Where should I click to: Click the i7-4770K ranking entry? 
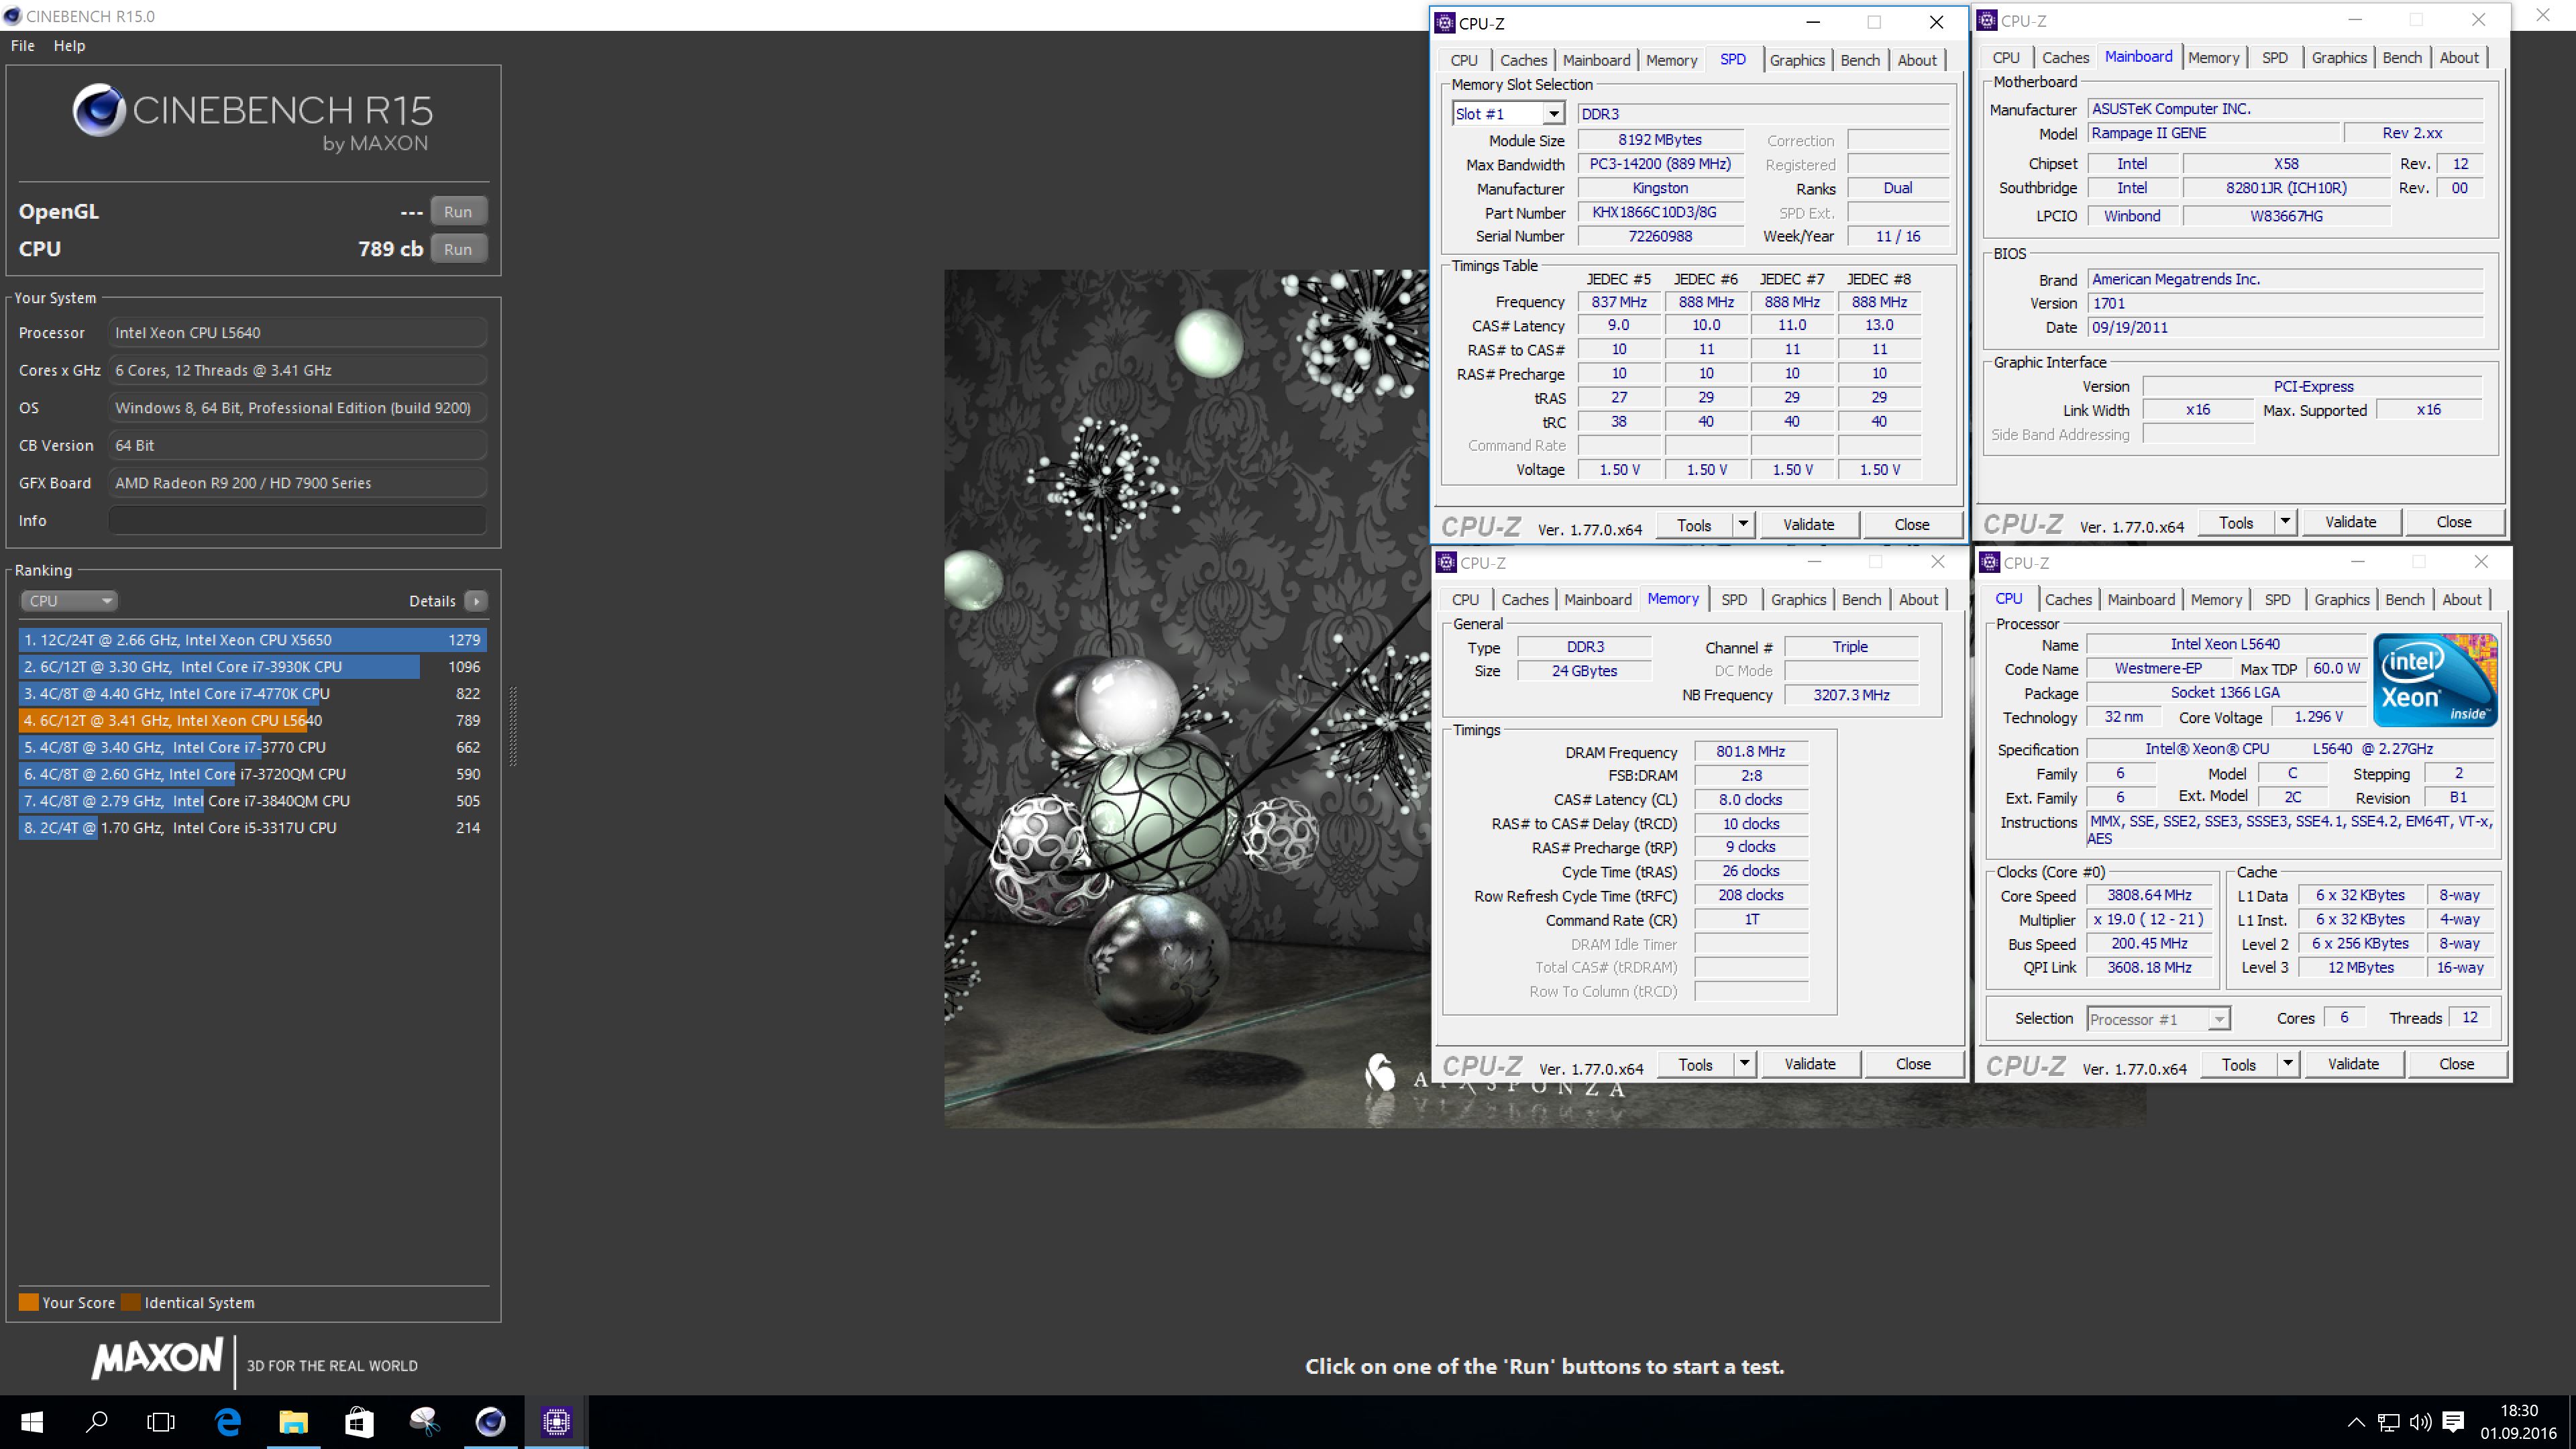point(253,694)
